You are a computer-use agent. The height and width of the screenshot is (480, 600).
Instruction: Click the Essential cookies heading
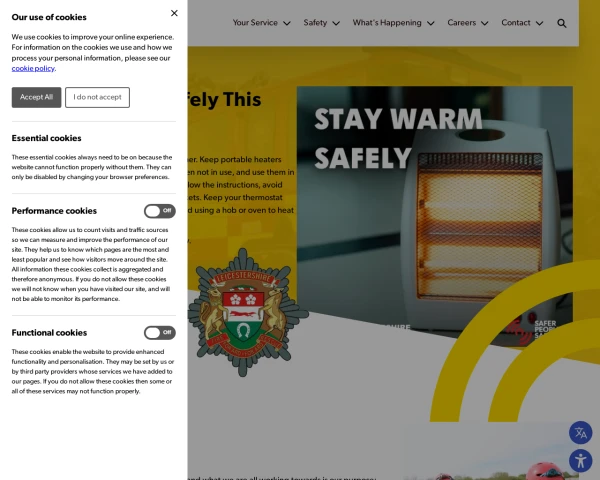pyautogui.click(x=46, y=138)
